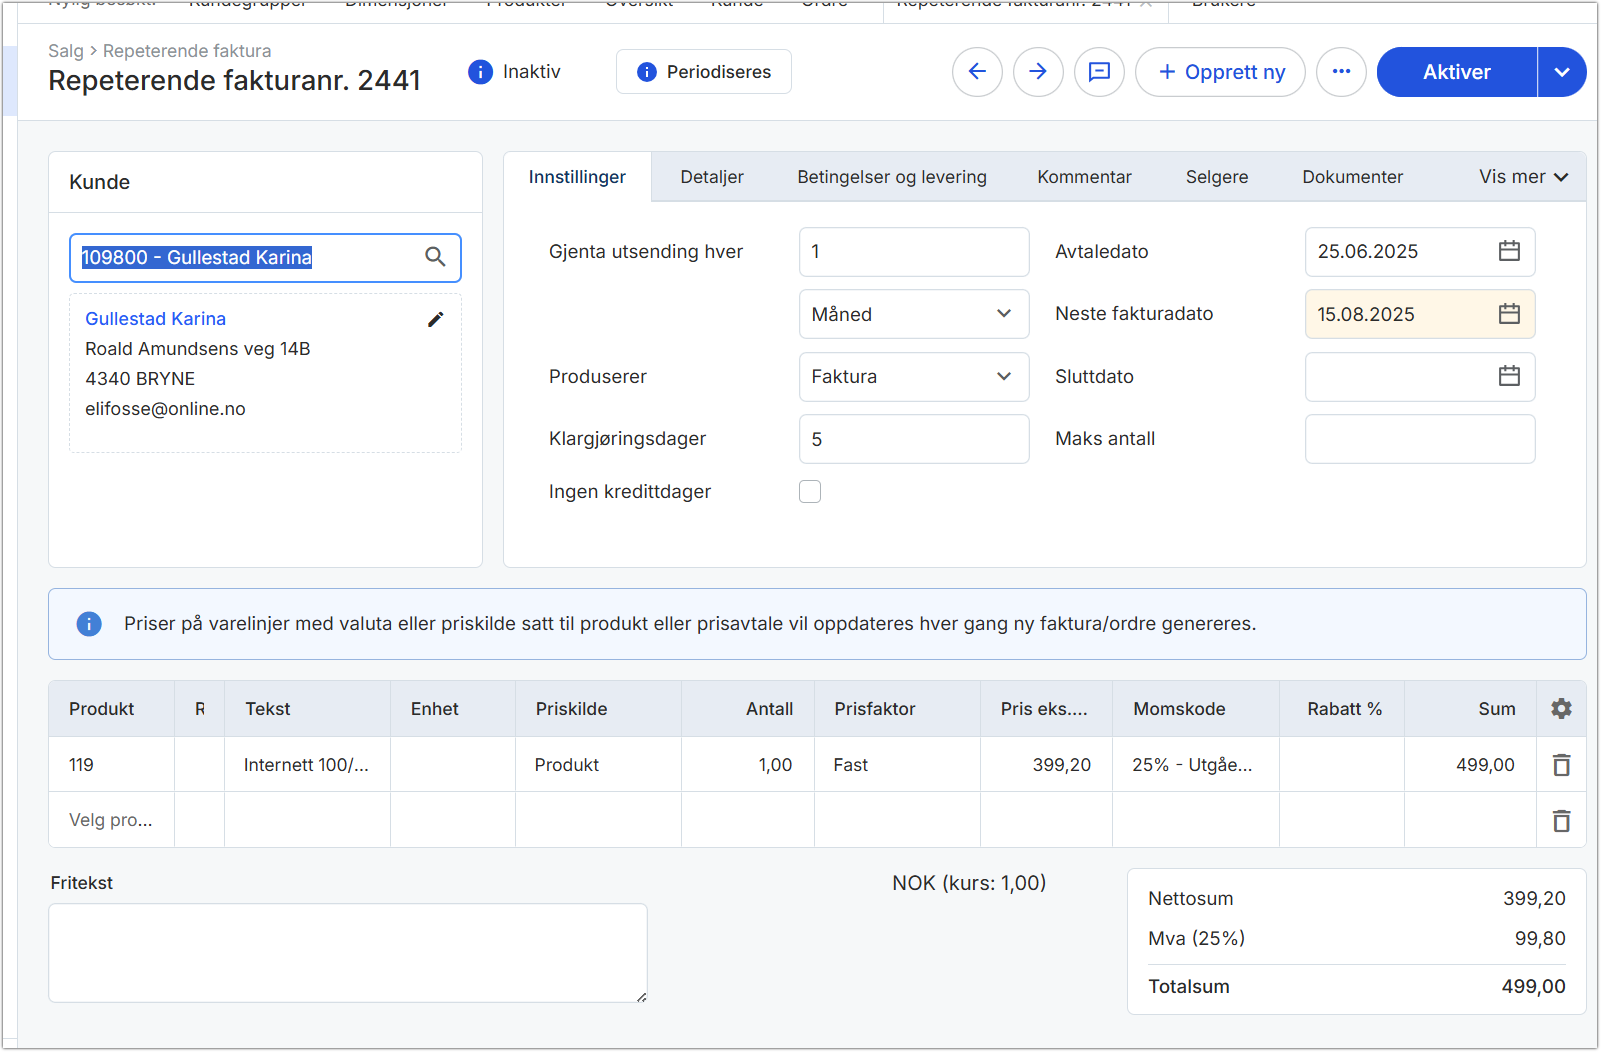Go to next repeating invoice arrow
Viewport: 1601px width, 1052px height.
[1038, 72]
